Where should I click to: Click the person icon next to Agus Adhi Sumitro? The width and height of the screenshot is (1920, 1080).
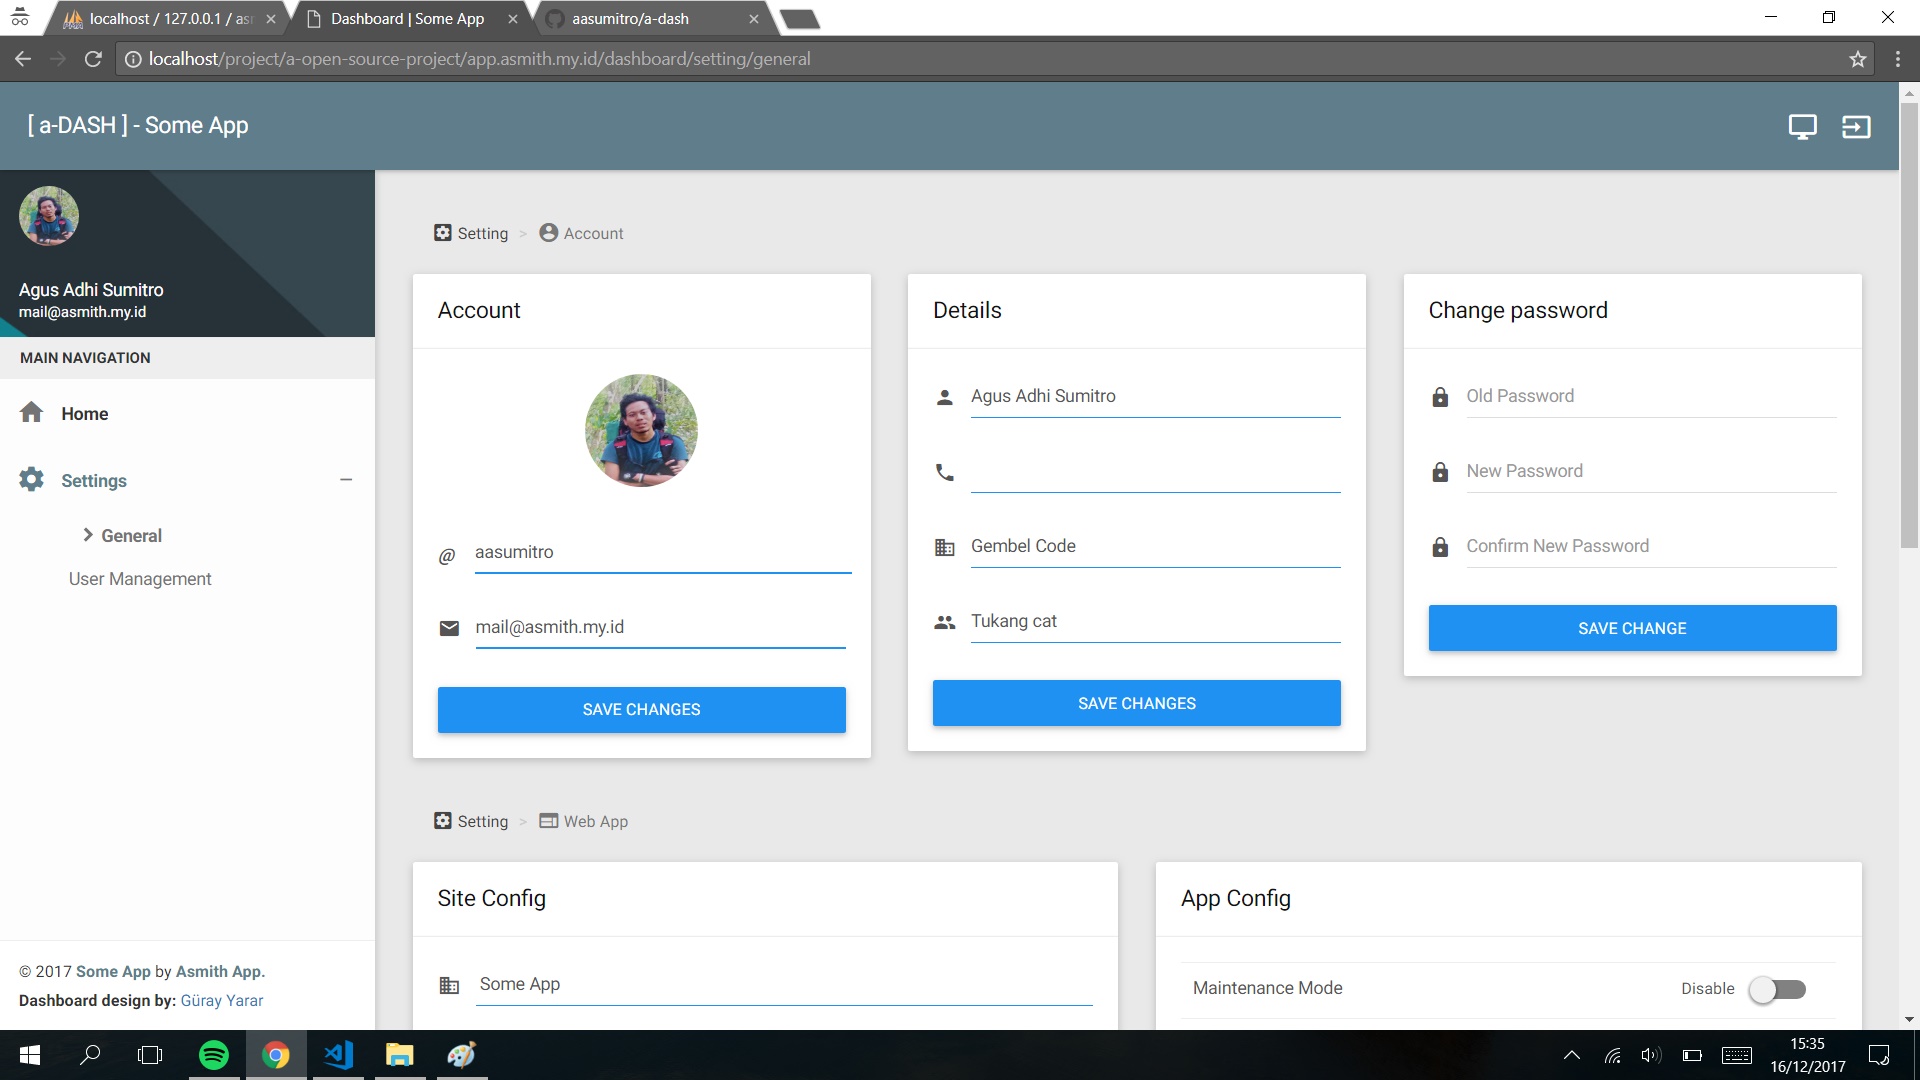[944, 397]
